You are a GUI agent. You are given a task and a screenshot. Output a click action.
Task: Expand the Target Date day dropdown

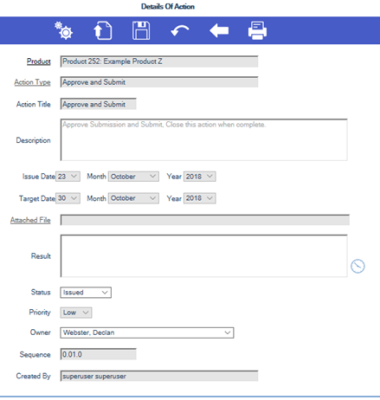(68, 198)
